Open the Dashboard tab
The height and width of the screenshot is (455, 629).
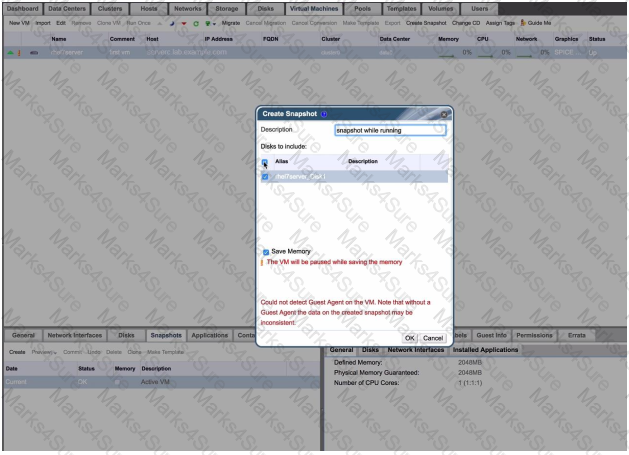[22, 7]
